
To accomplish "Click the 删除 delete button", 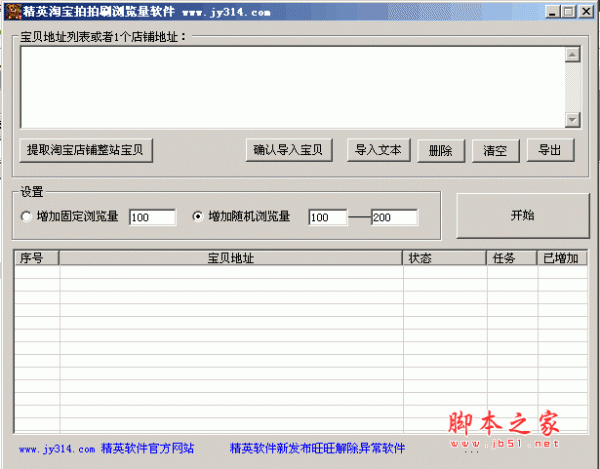I will pos(440,150).
